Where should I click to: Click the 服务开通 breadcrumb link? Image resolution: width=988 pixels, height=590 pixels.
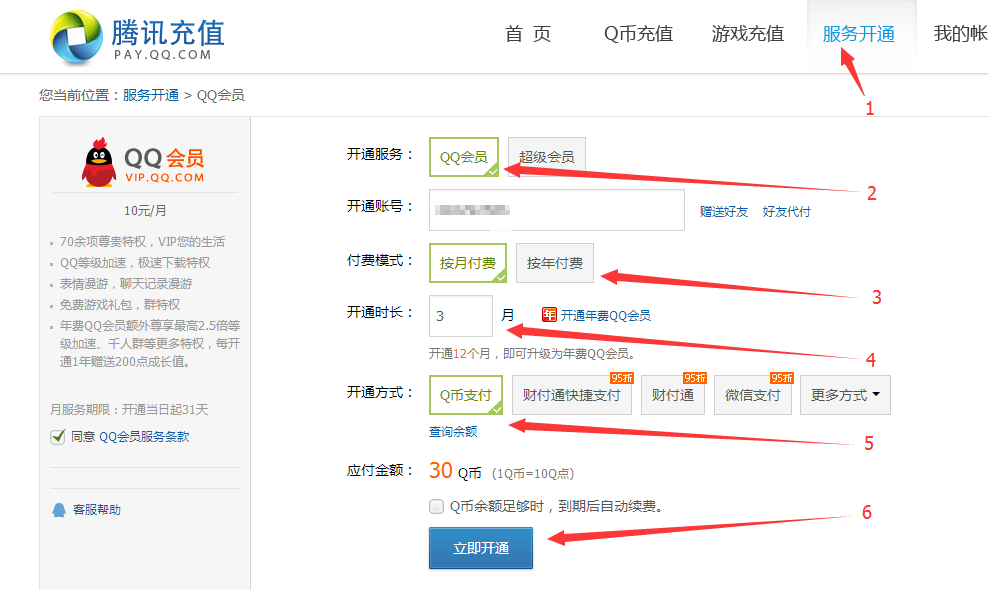click(x=151, y=95)
